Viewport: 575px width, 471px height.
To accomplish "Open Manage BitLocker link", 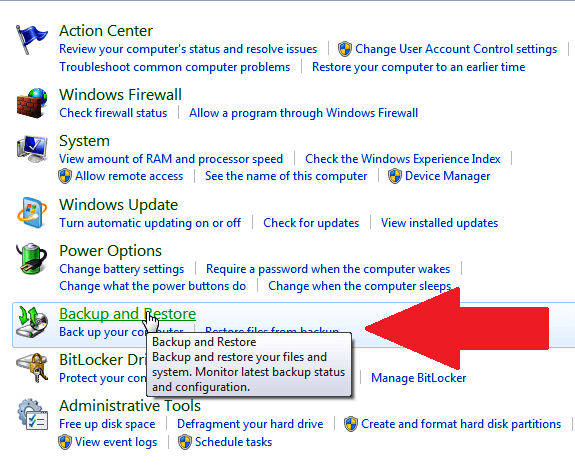I will click(x=418, y=378).
